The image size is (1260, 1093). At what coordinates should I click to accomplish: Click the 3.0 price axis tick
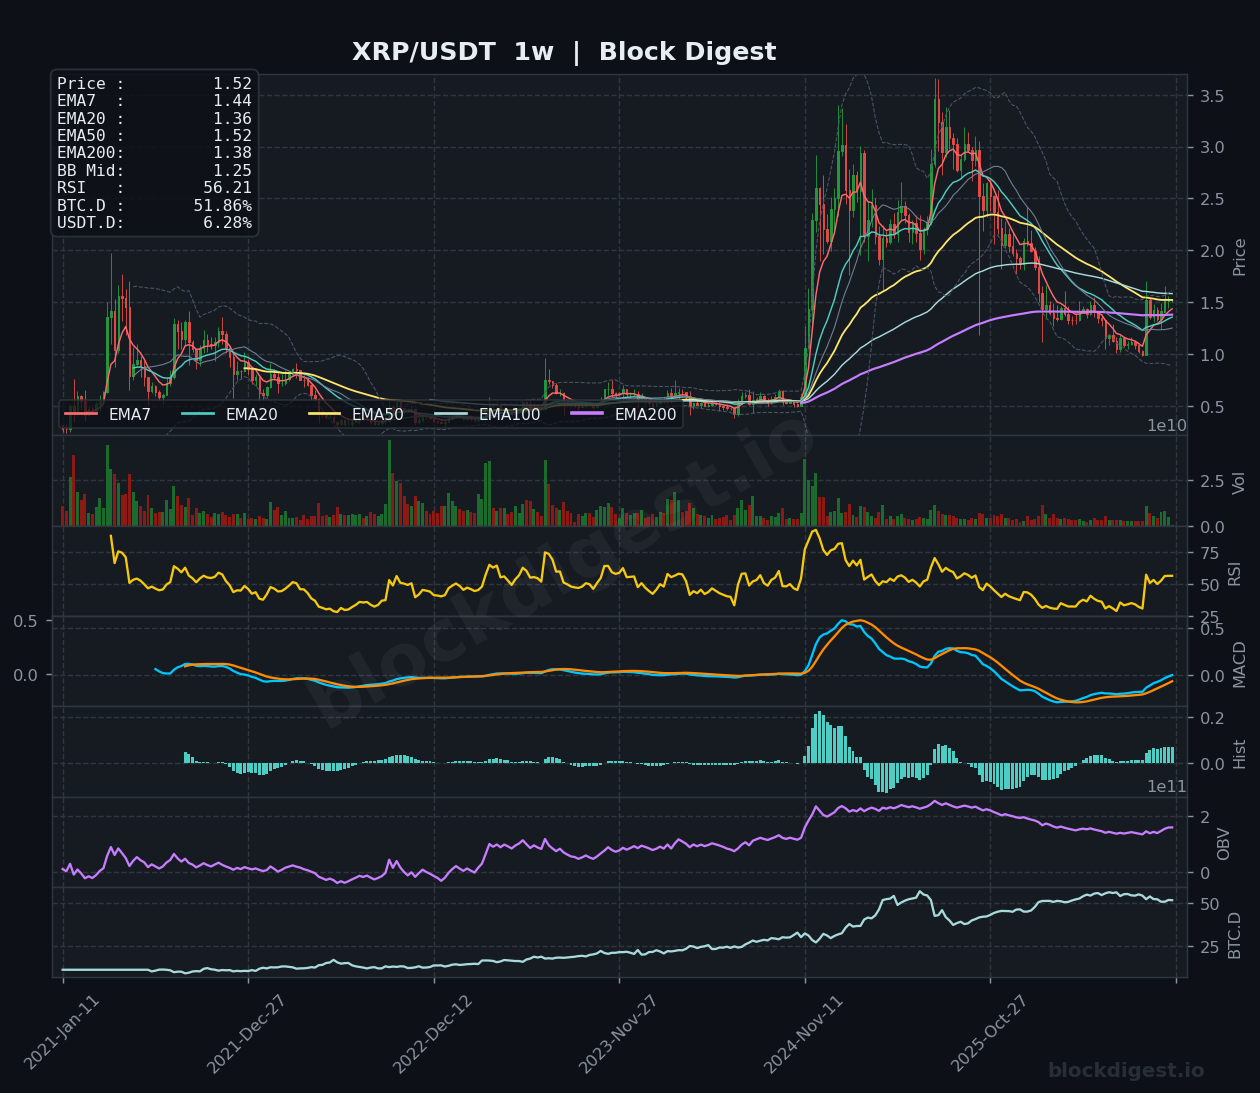[x=1212, y=148]
